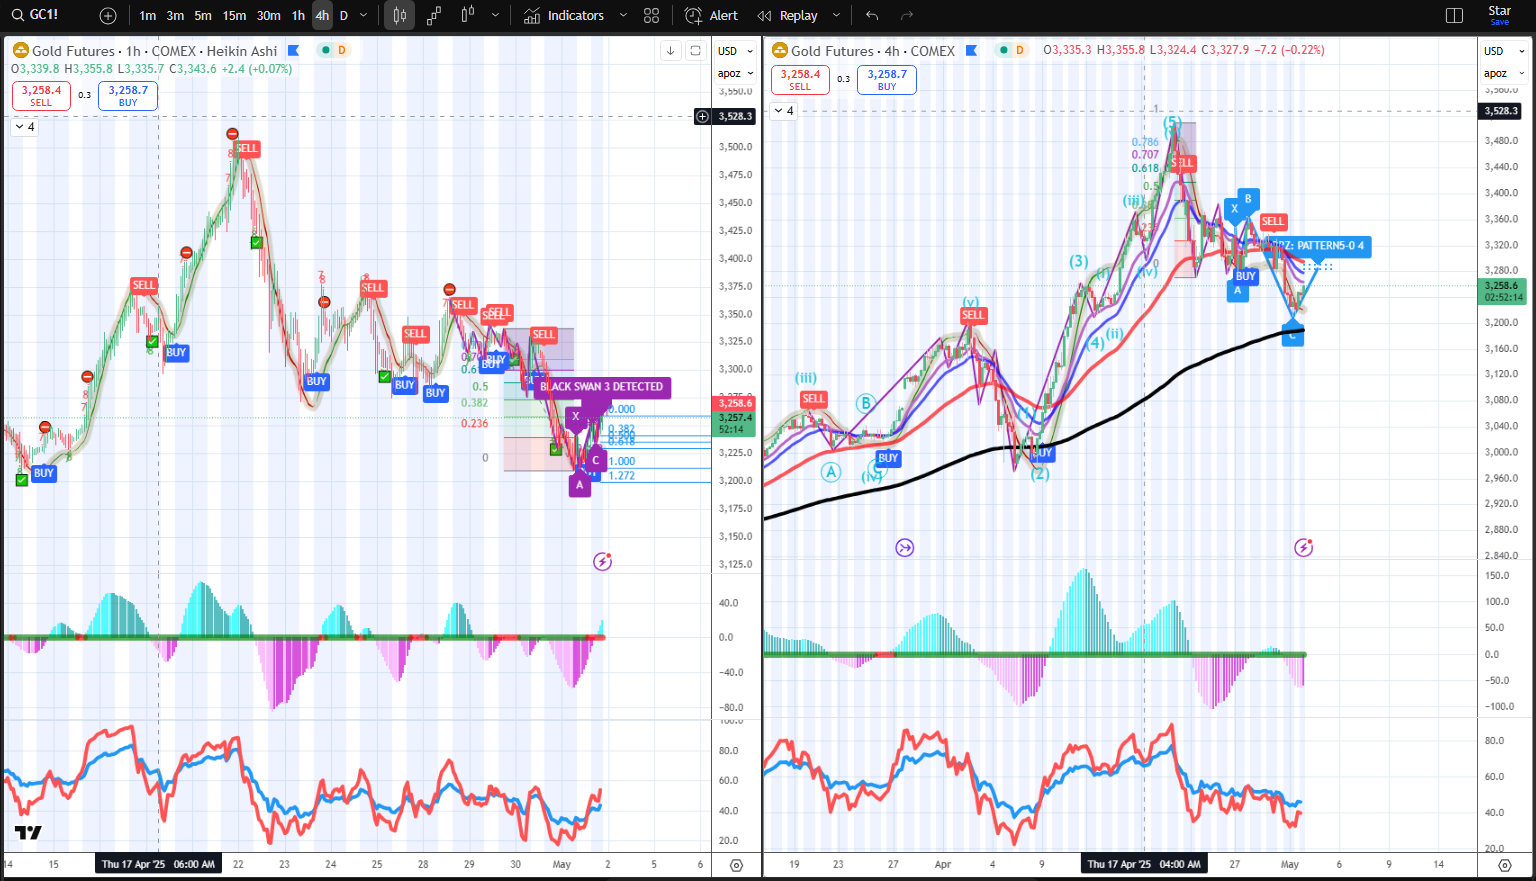
Task: Toggle market status dot on 4h chart
Action: point(1003,51)
